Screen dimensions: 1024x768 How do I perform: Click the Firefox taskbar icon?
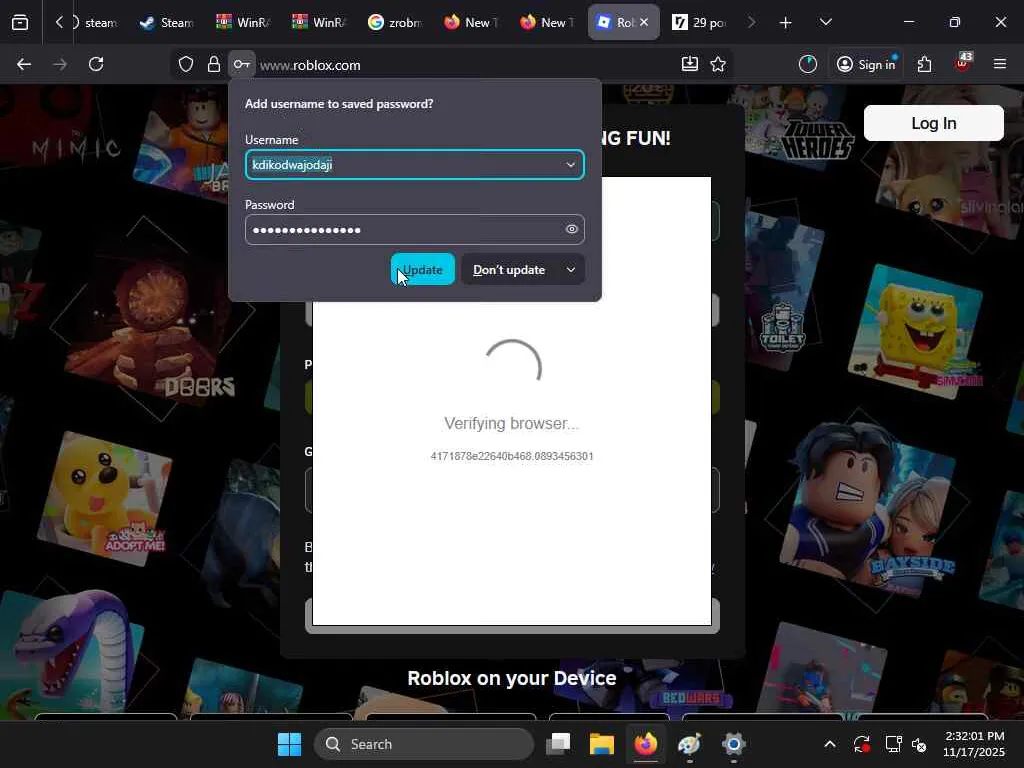[x=646, y=744]
